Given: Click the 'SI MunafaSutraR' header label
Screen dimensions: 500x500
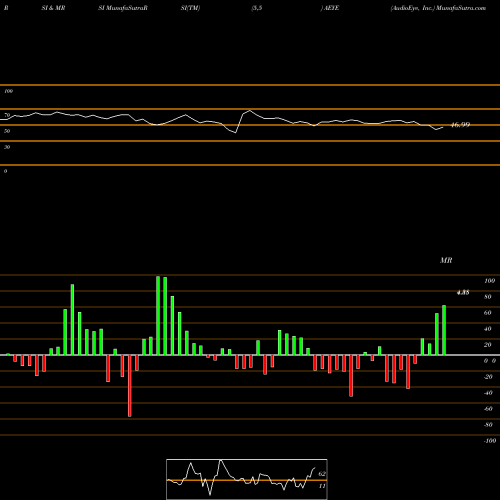Looking at the screenshot, I should pyautogui.click(x=123, y=8).
